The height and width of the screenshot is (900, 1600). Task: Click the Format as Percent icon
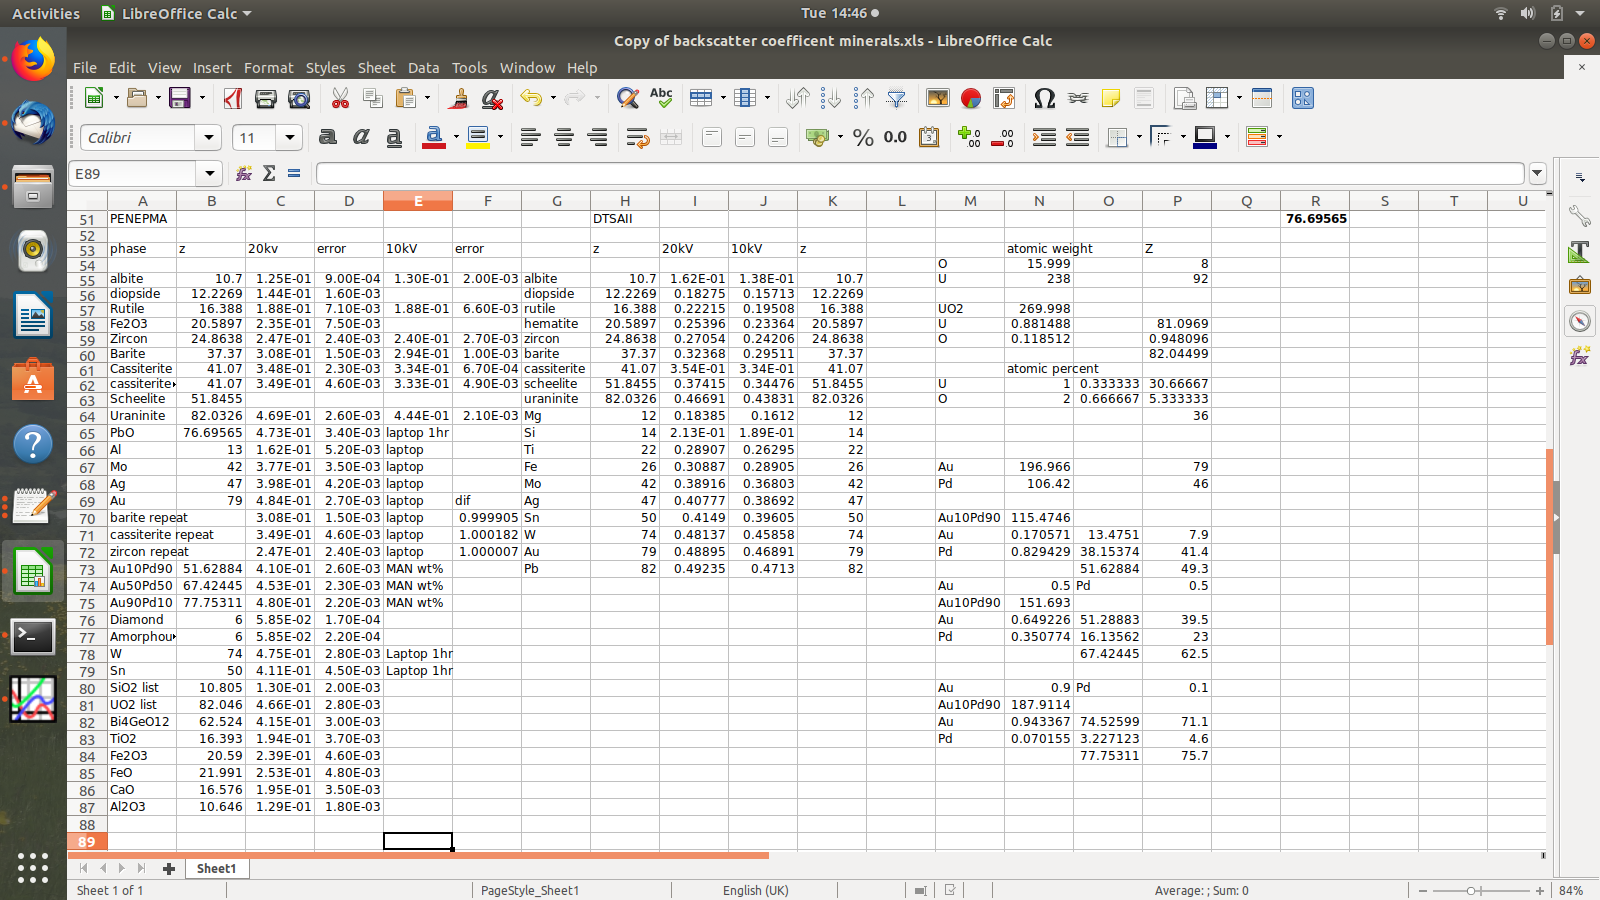(863, 138)
